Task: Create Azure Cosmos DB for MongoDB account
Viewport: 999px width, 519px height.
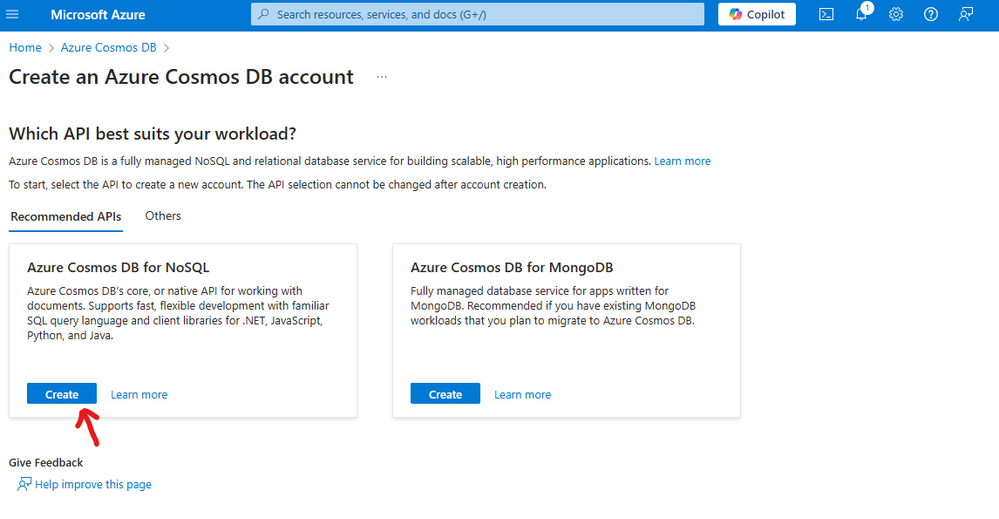Action: [x=445, y=394]
